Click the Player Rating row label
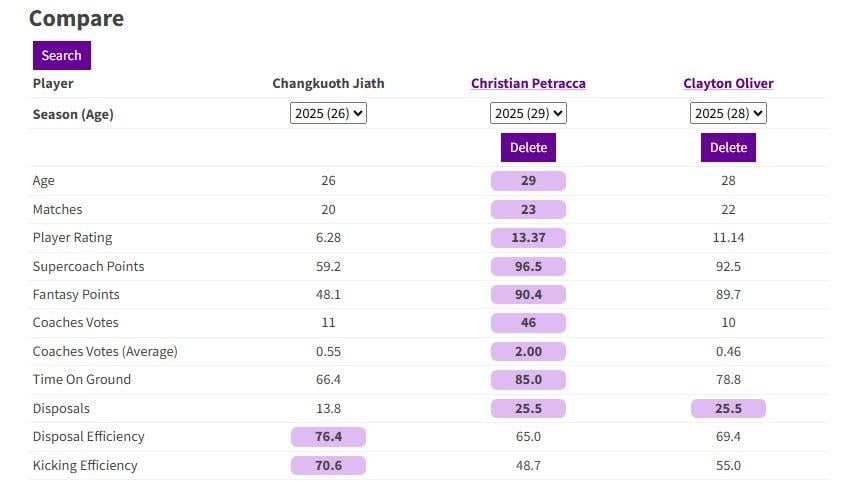Viewport: 862px width, 481px height. pyautogui.click(x=72, y=238)
